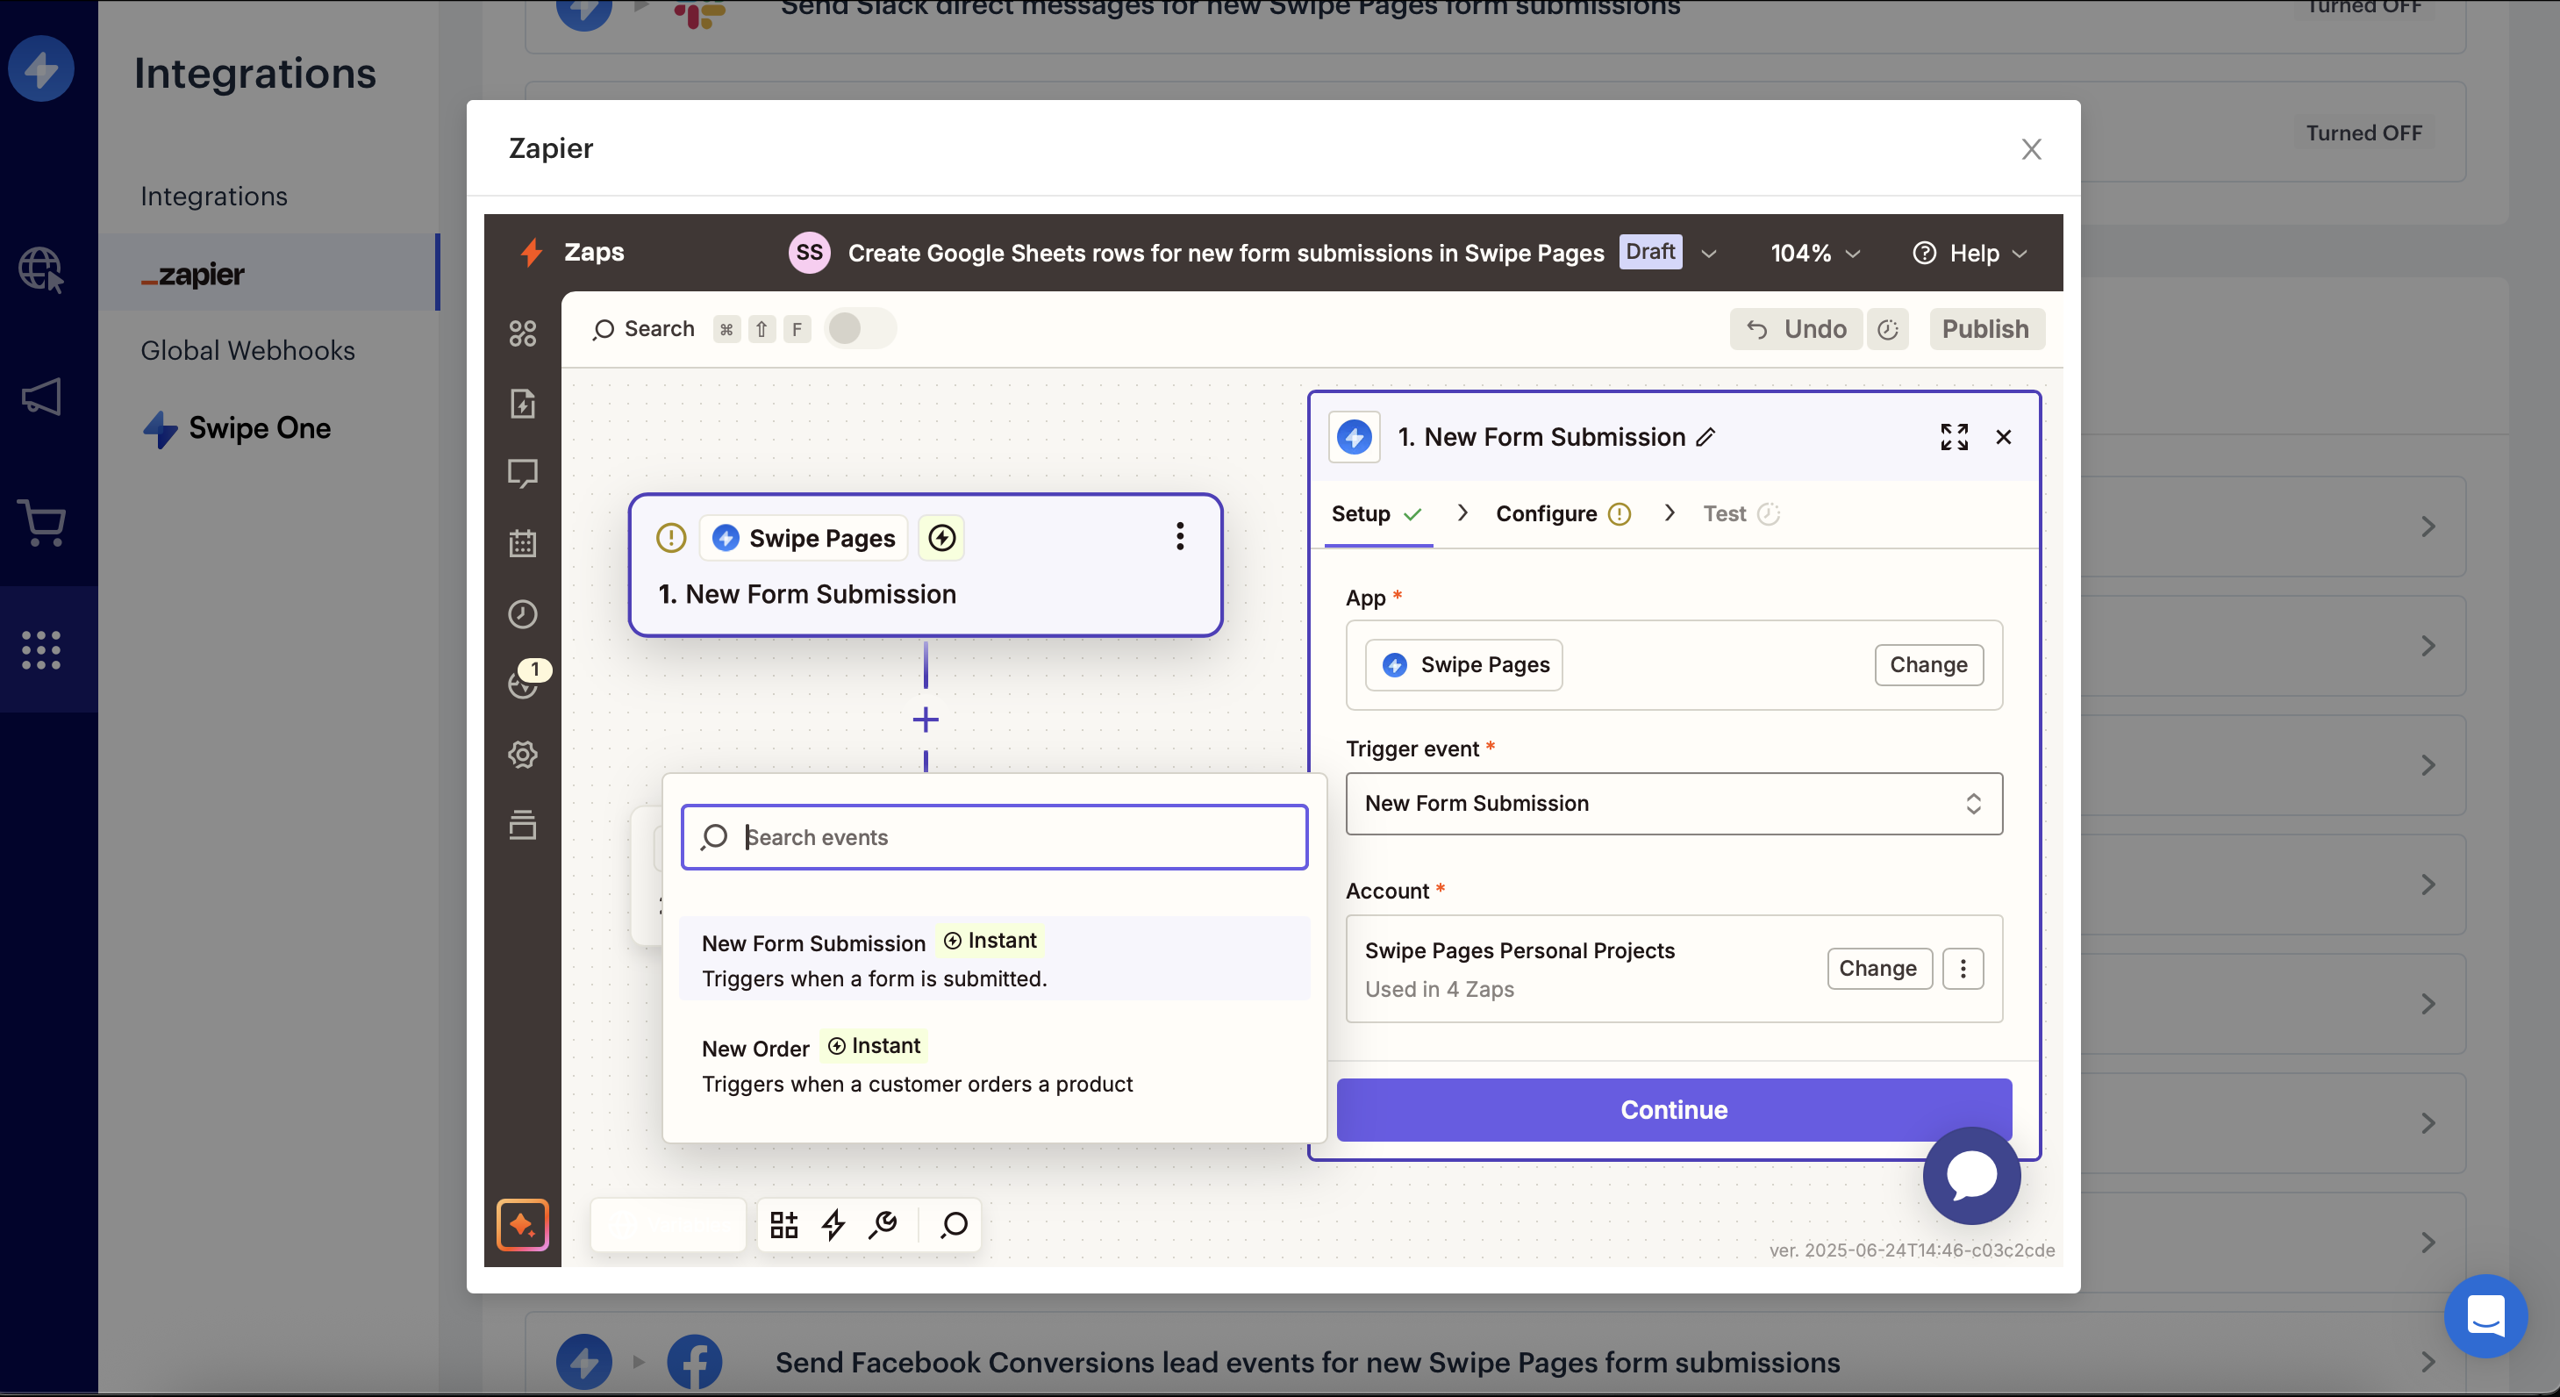The width and height of the screenshot is (2560, 1397).
Task: Toggle the switch beside the Search shortcut
Action: 859,329
